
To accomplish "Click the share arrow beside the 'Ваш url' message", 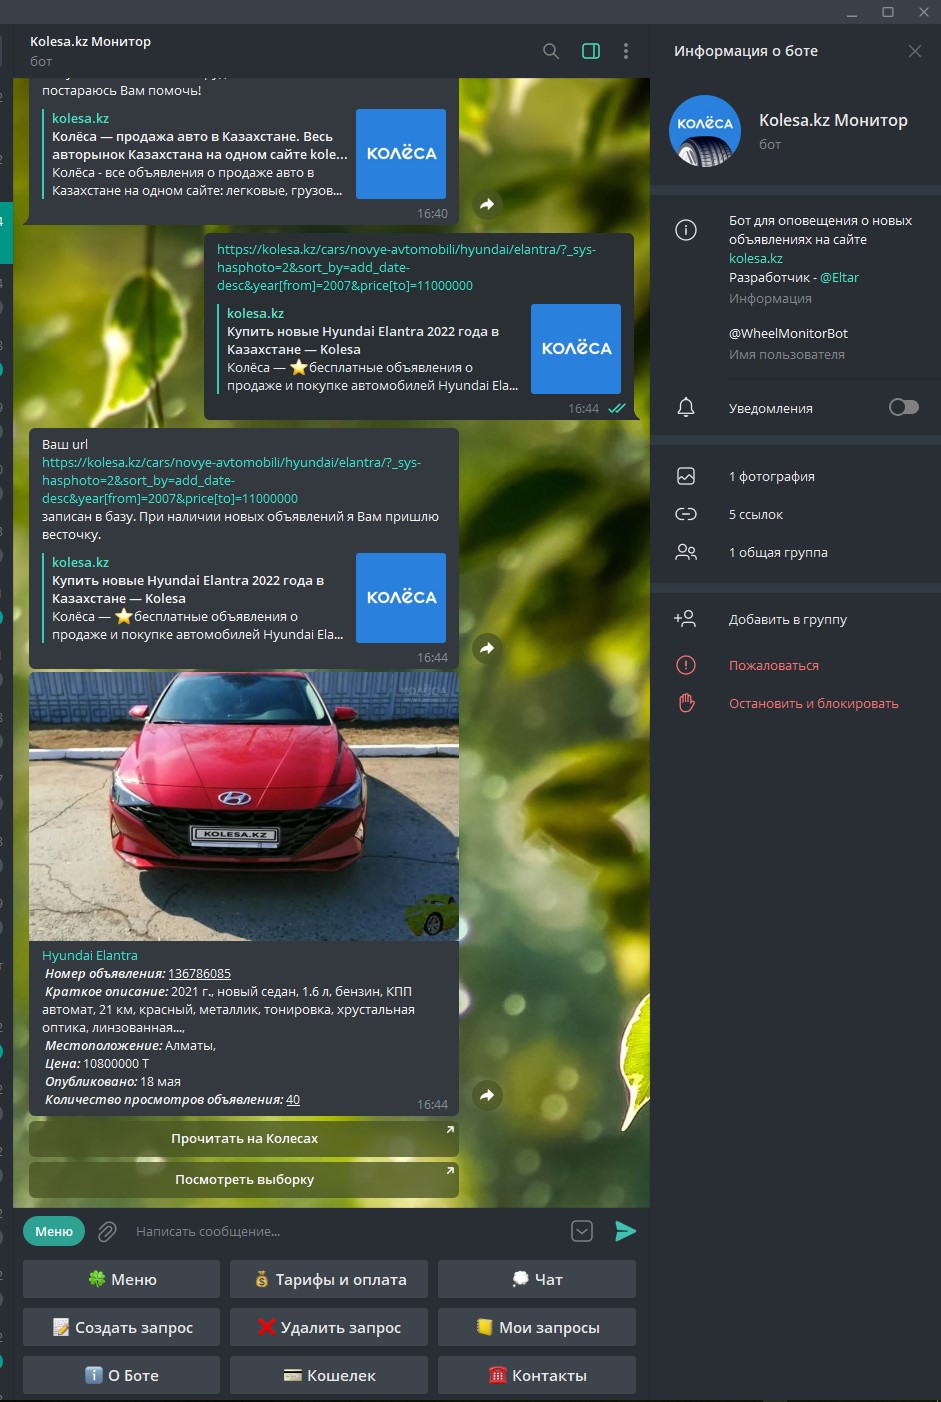I will [x=487, y=648].
